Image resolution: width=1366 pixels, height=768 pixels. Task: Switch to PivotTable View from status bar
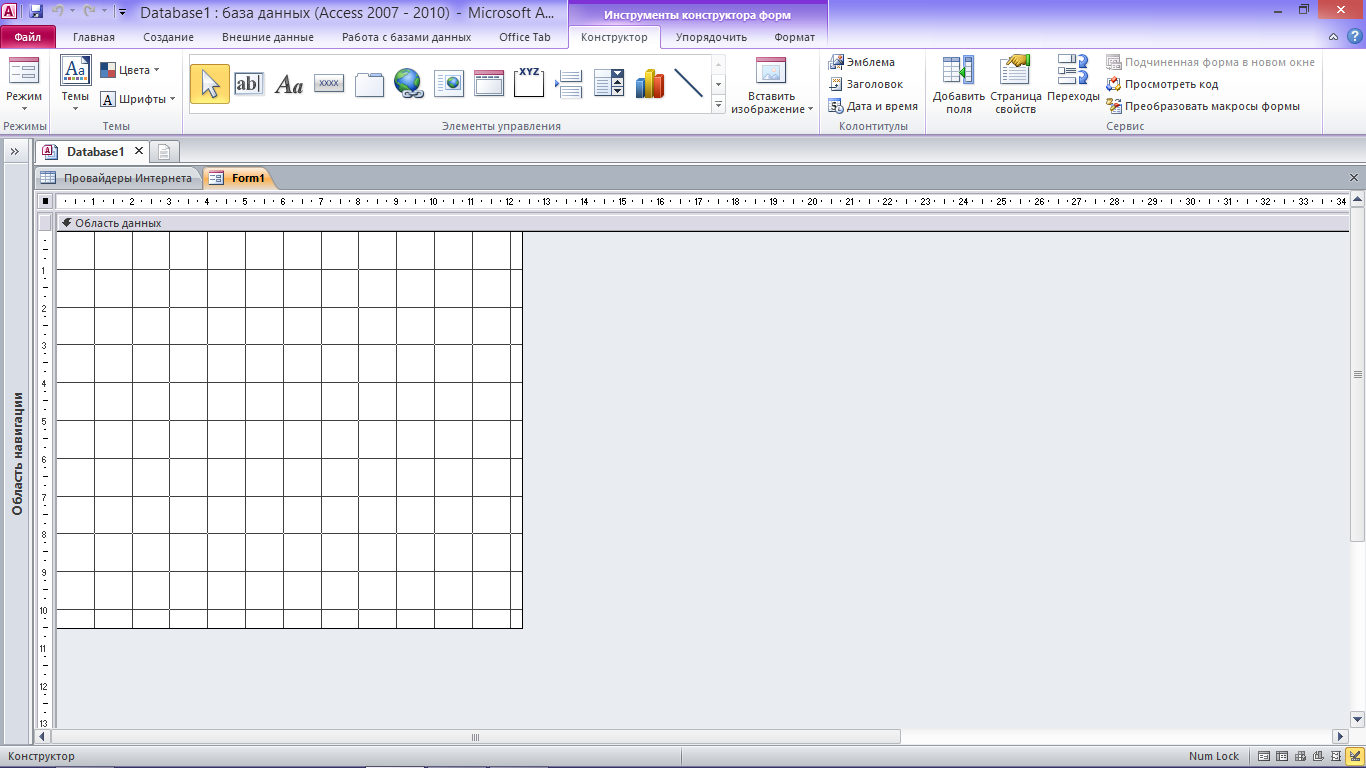pyautogui.click(x=1300, y=756)
